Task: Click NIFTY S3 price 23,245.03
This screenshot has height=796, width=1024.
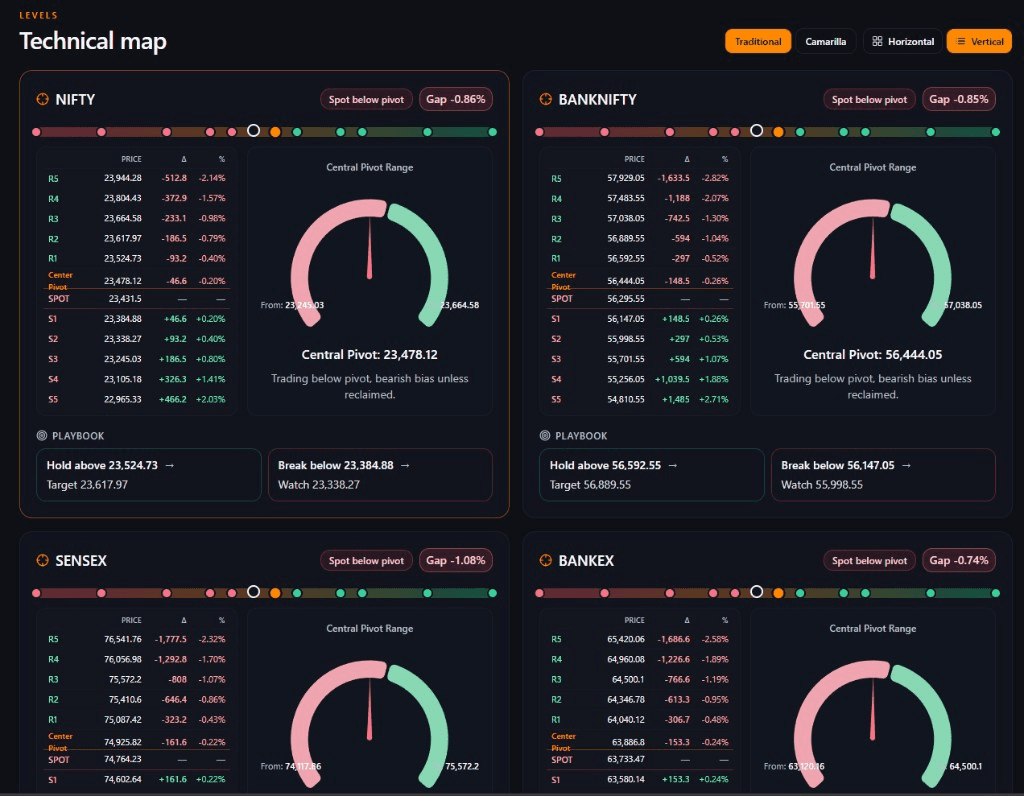Action: click(x=123, y=359)
